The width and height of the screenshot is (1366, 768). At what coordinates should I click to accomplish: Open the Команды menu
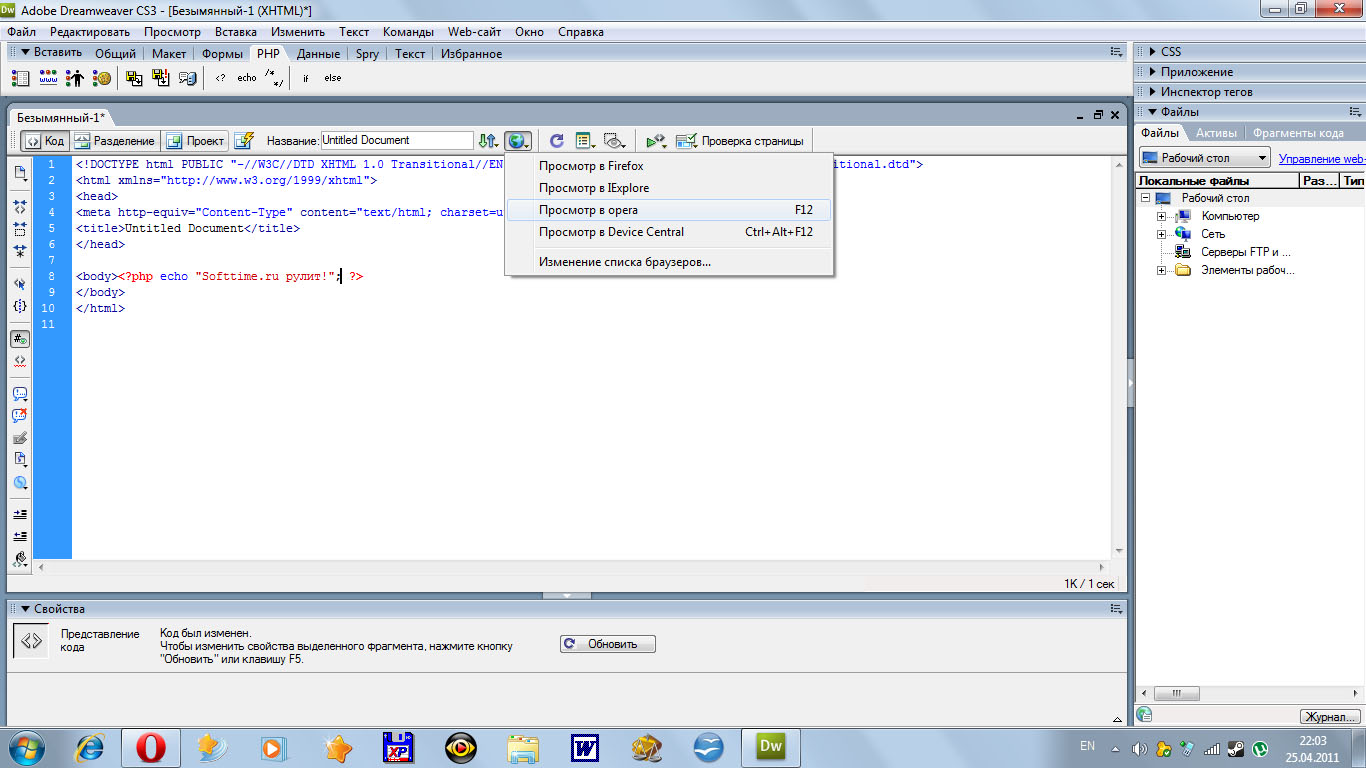tap(408, 32)
